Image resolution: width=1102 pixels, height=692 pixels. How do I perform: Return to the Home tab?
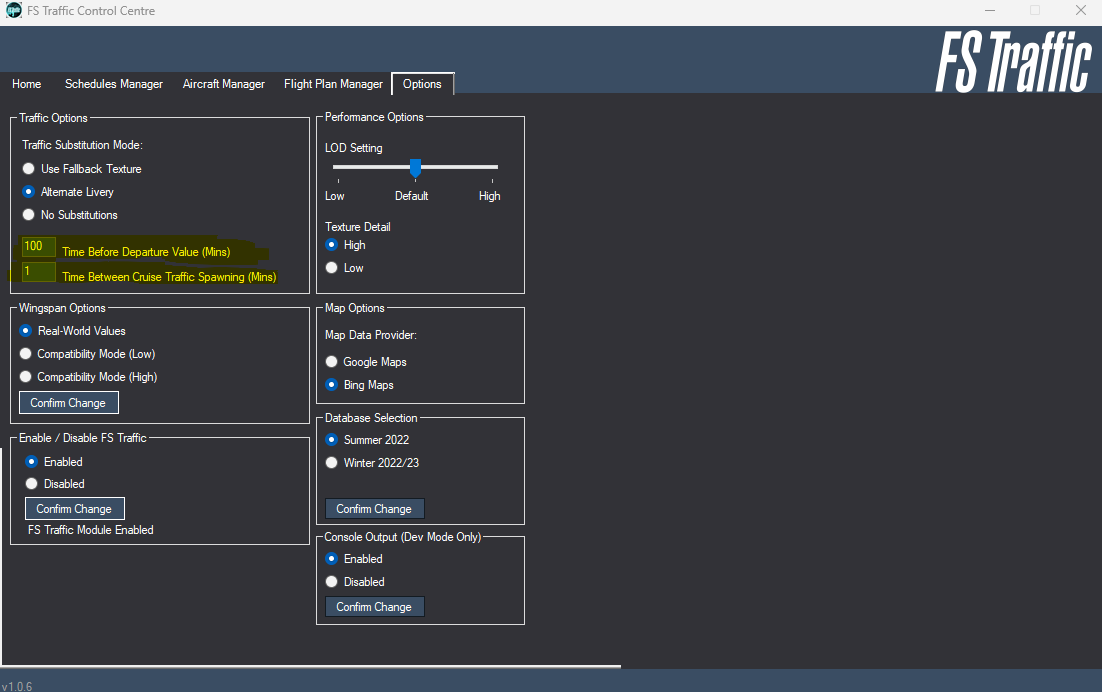click(x=26, y=84)
